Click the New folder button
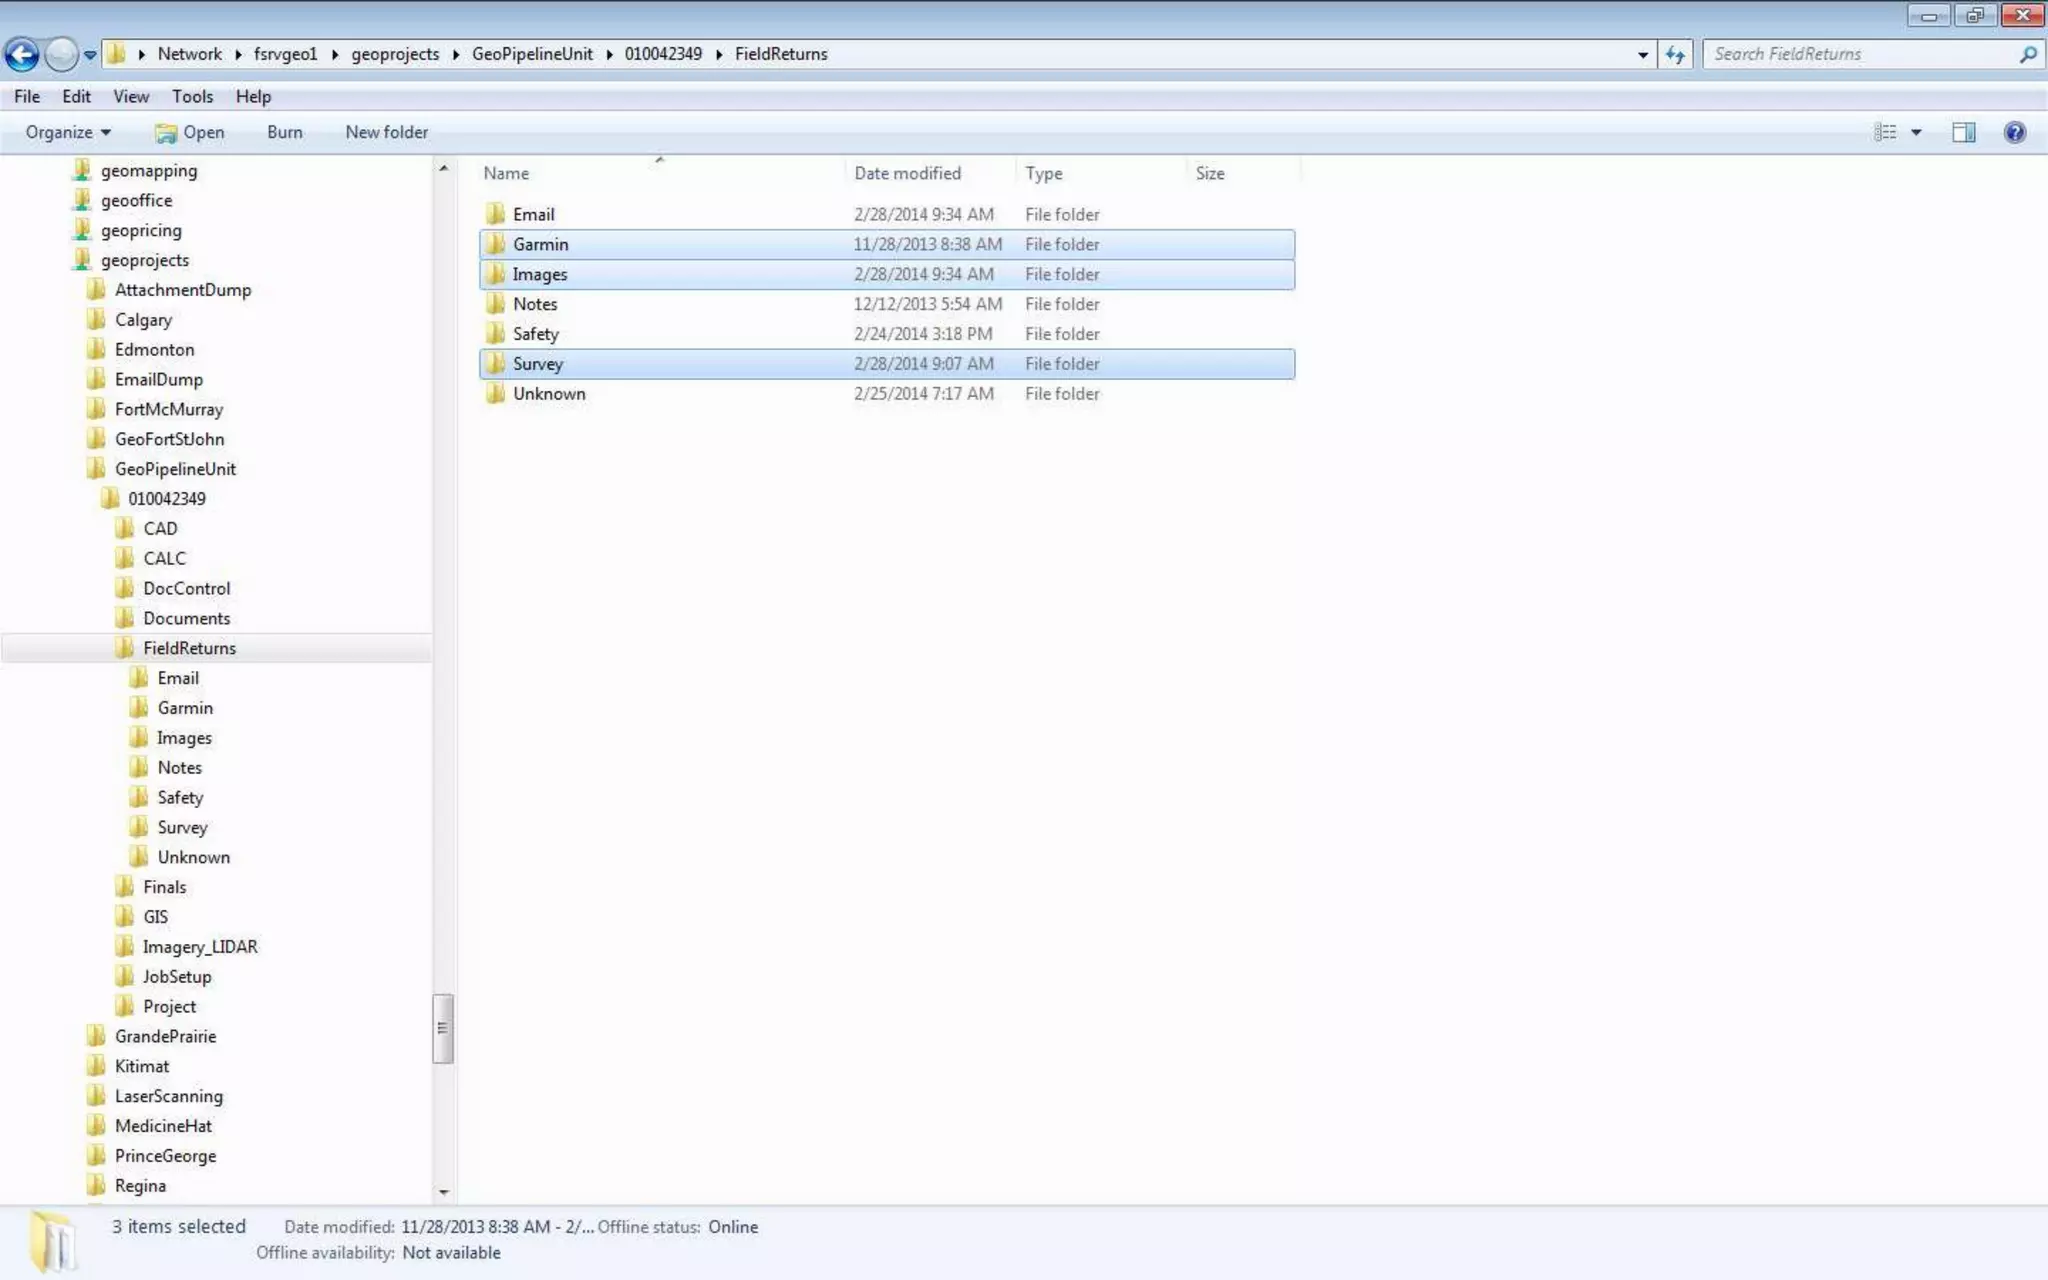Viewport: 2048px width, 1280px height. [x=386, y=132]
